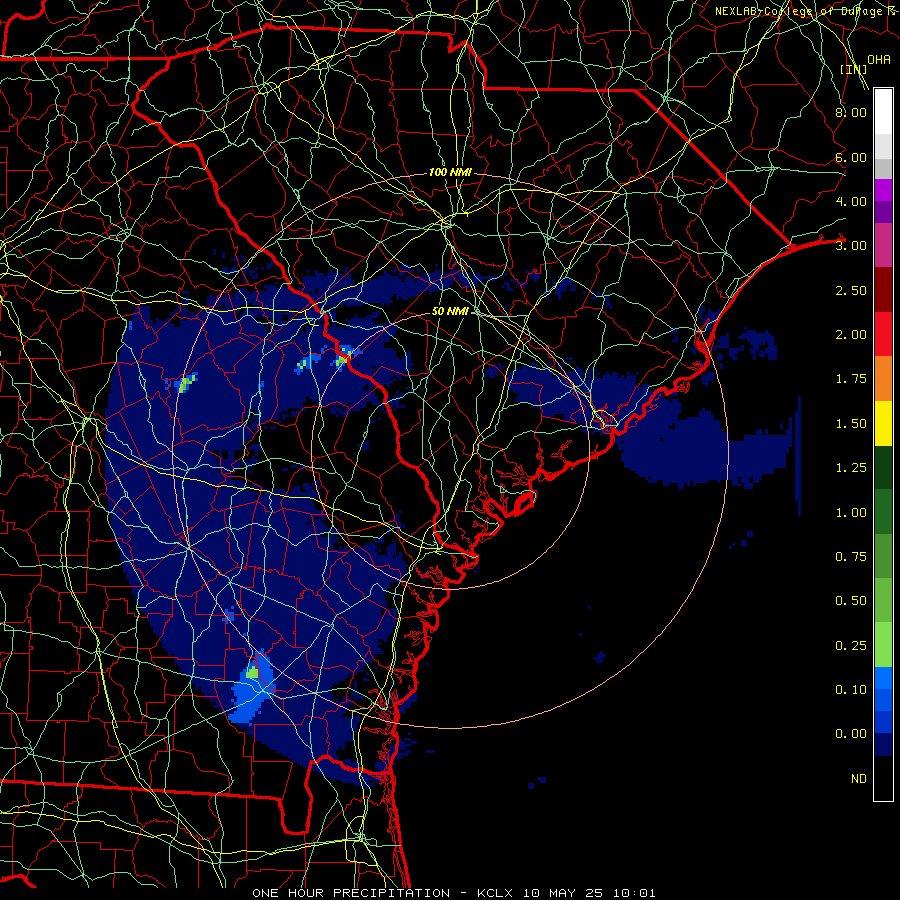Click the 0.25 legend value
Screen dimensions: 900x900
(851, 646)
